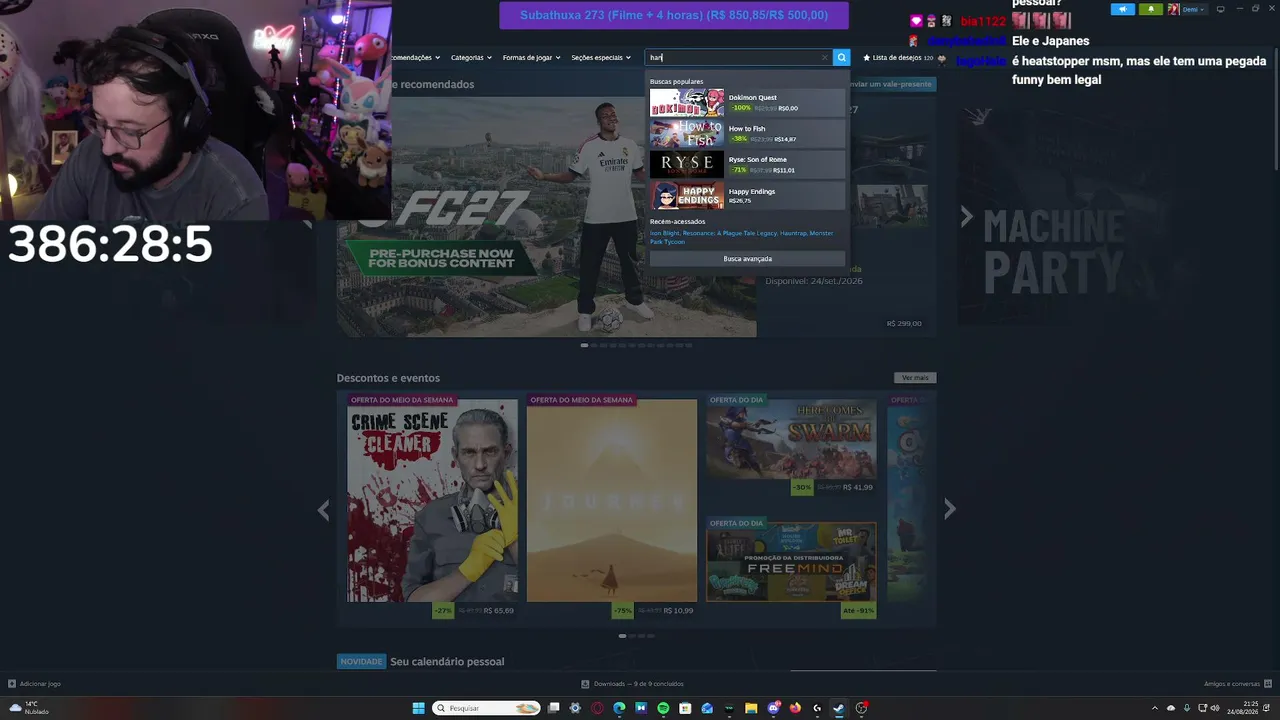Screen dimensions: 1280x720
Task: Open the Steam announcements megaphone button
Action: coord(1122,9)
